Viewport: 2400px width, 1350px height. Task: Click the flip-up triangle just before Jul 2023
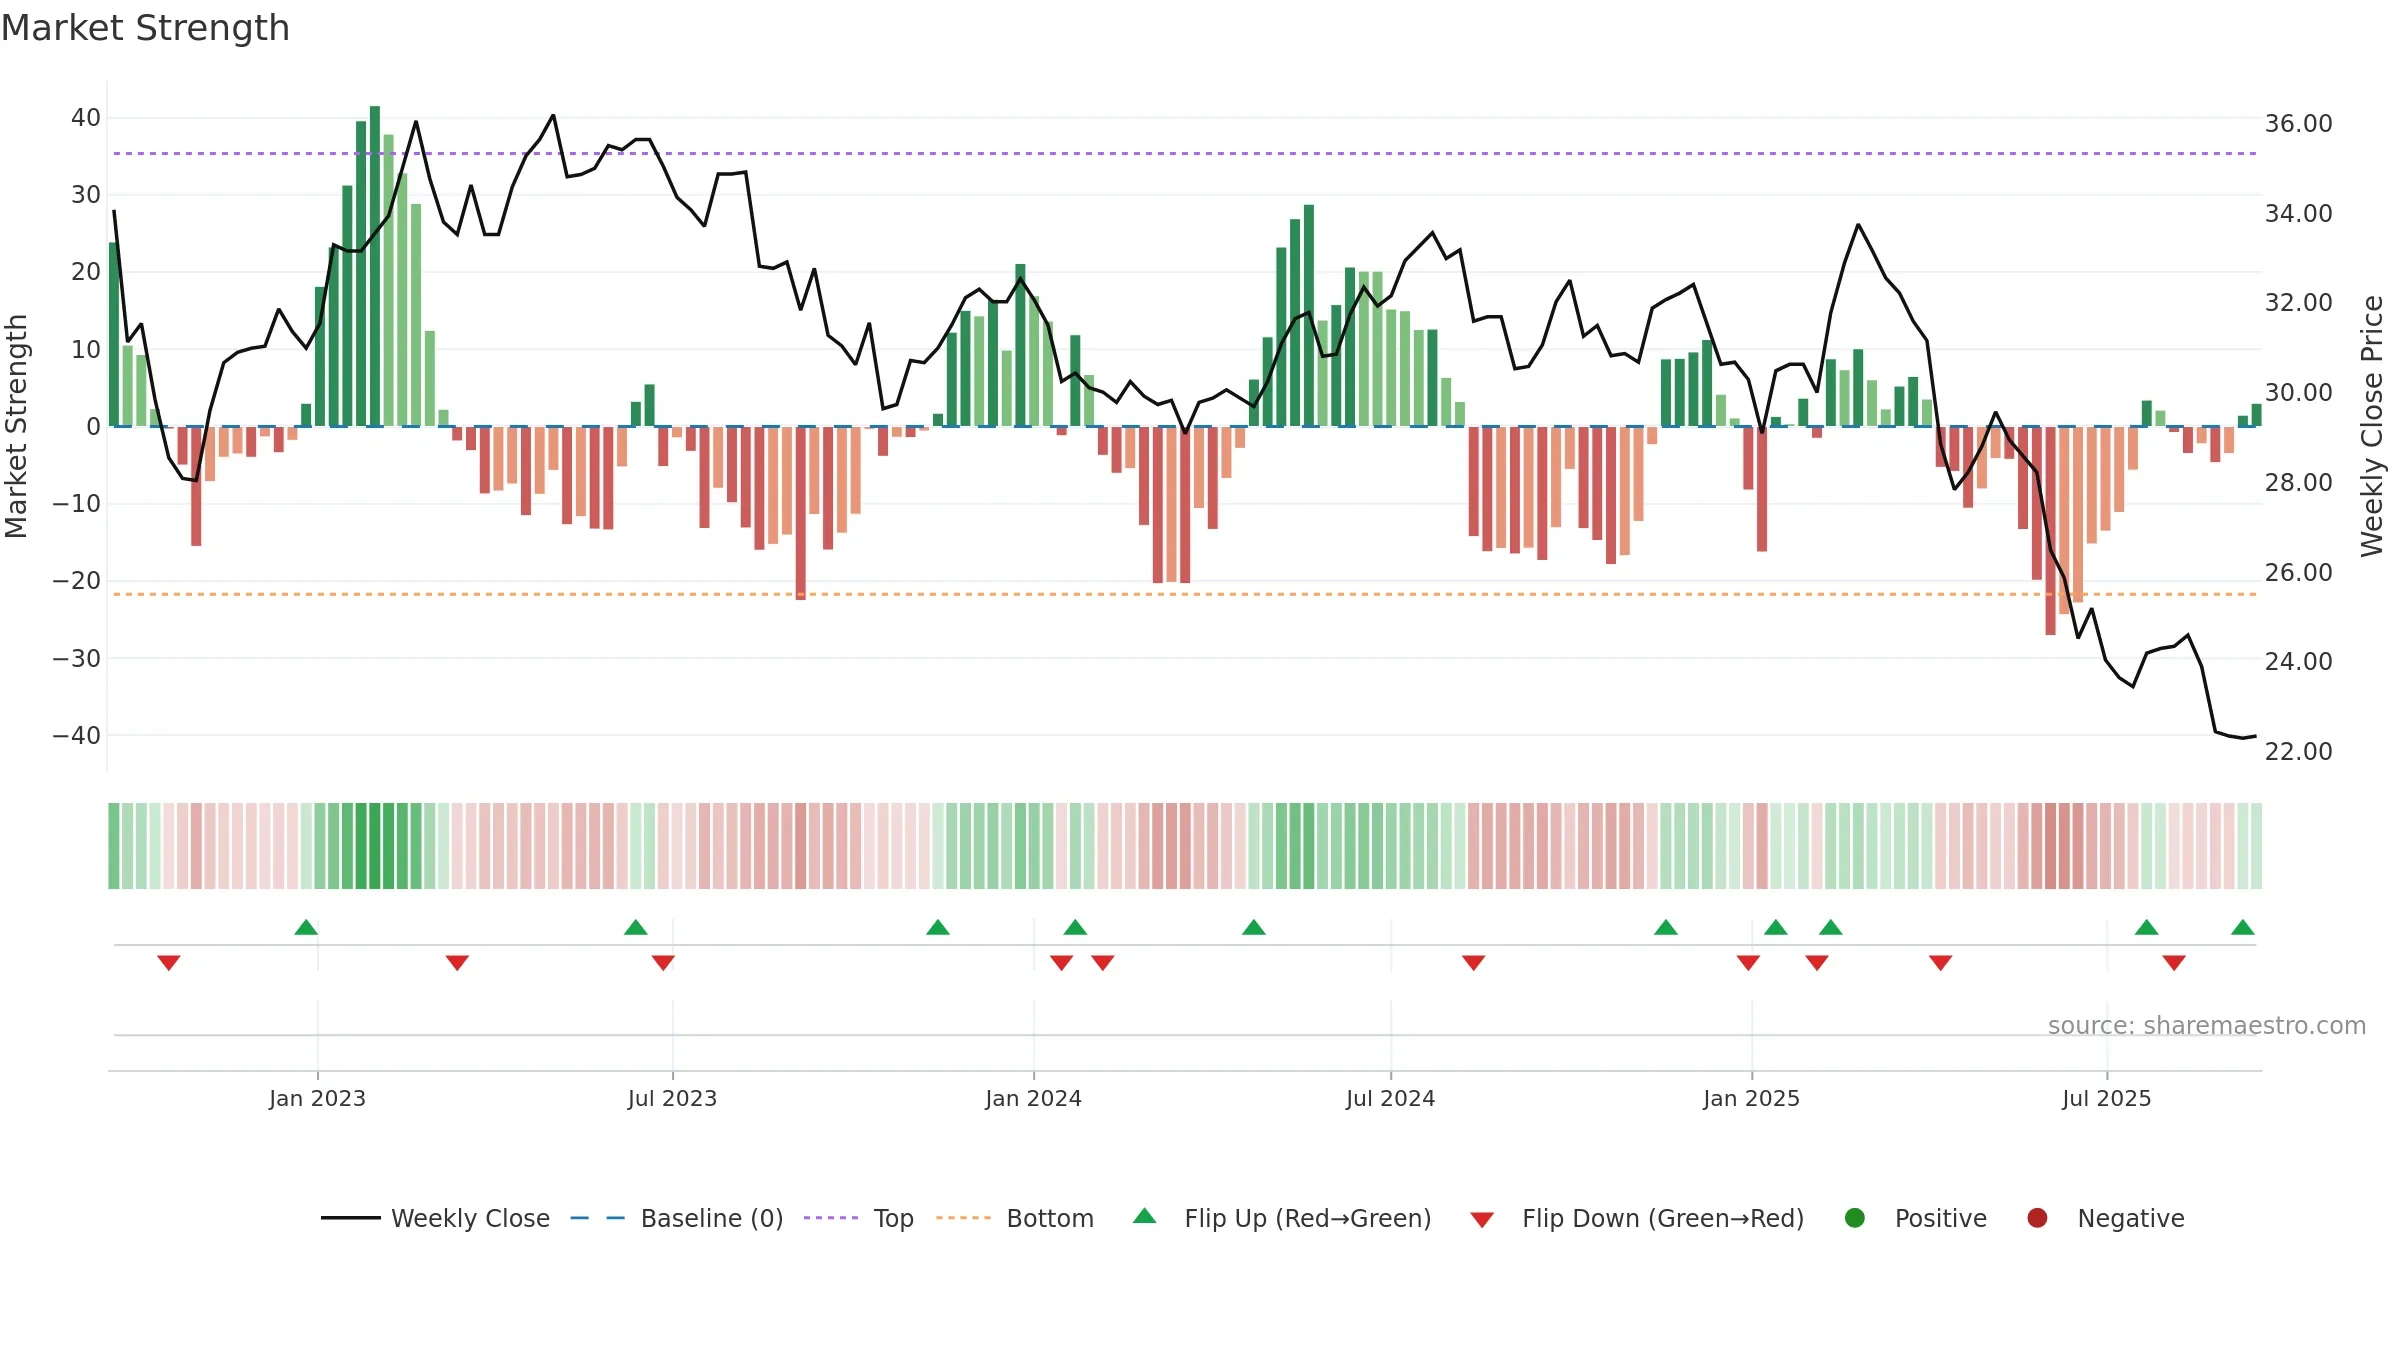636,927
